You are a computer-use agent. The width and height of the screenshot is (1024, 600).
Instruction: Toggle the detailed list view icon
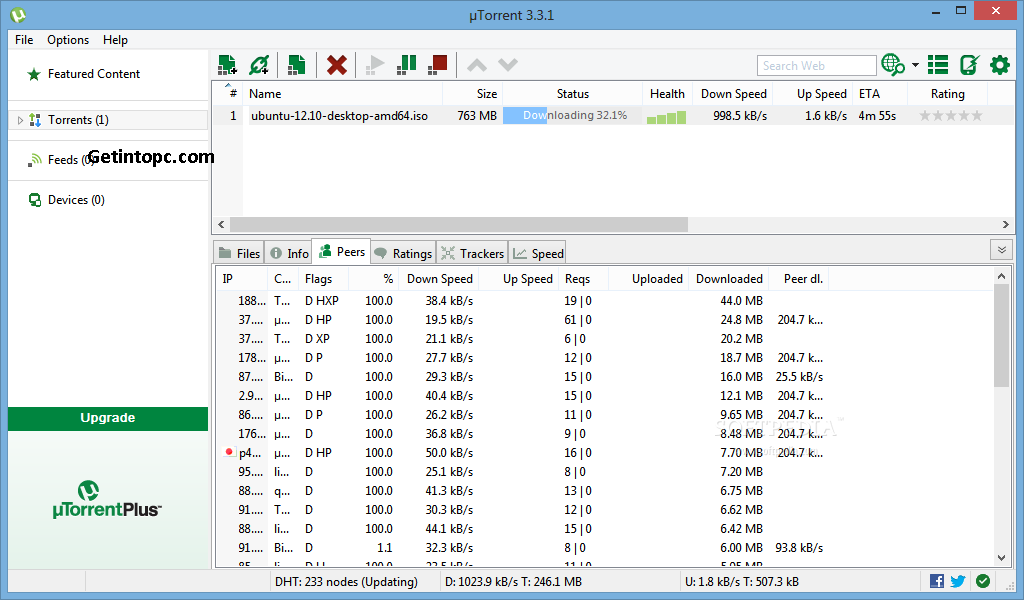click(938, 65)
